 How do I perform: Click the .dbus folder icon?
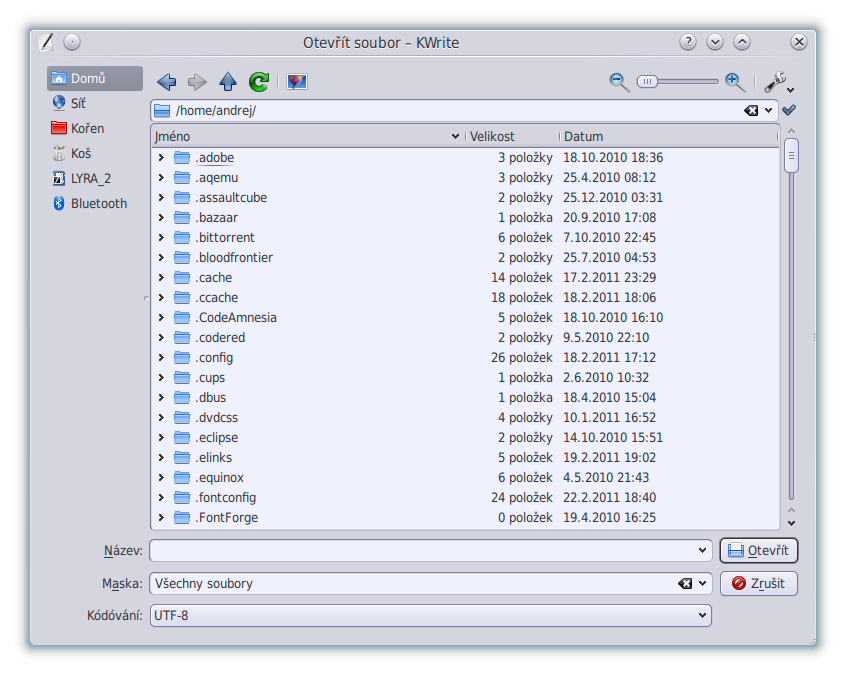182,397
